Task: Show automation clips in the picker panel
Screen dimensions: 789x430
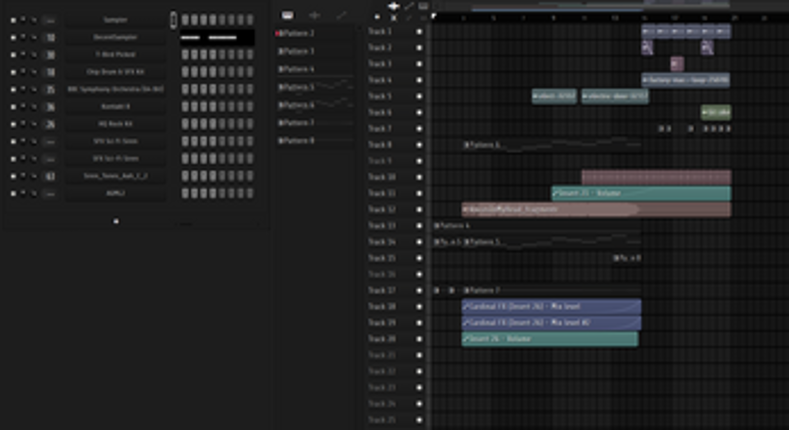Action: [342, 16]
